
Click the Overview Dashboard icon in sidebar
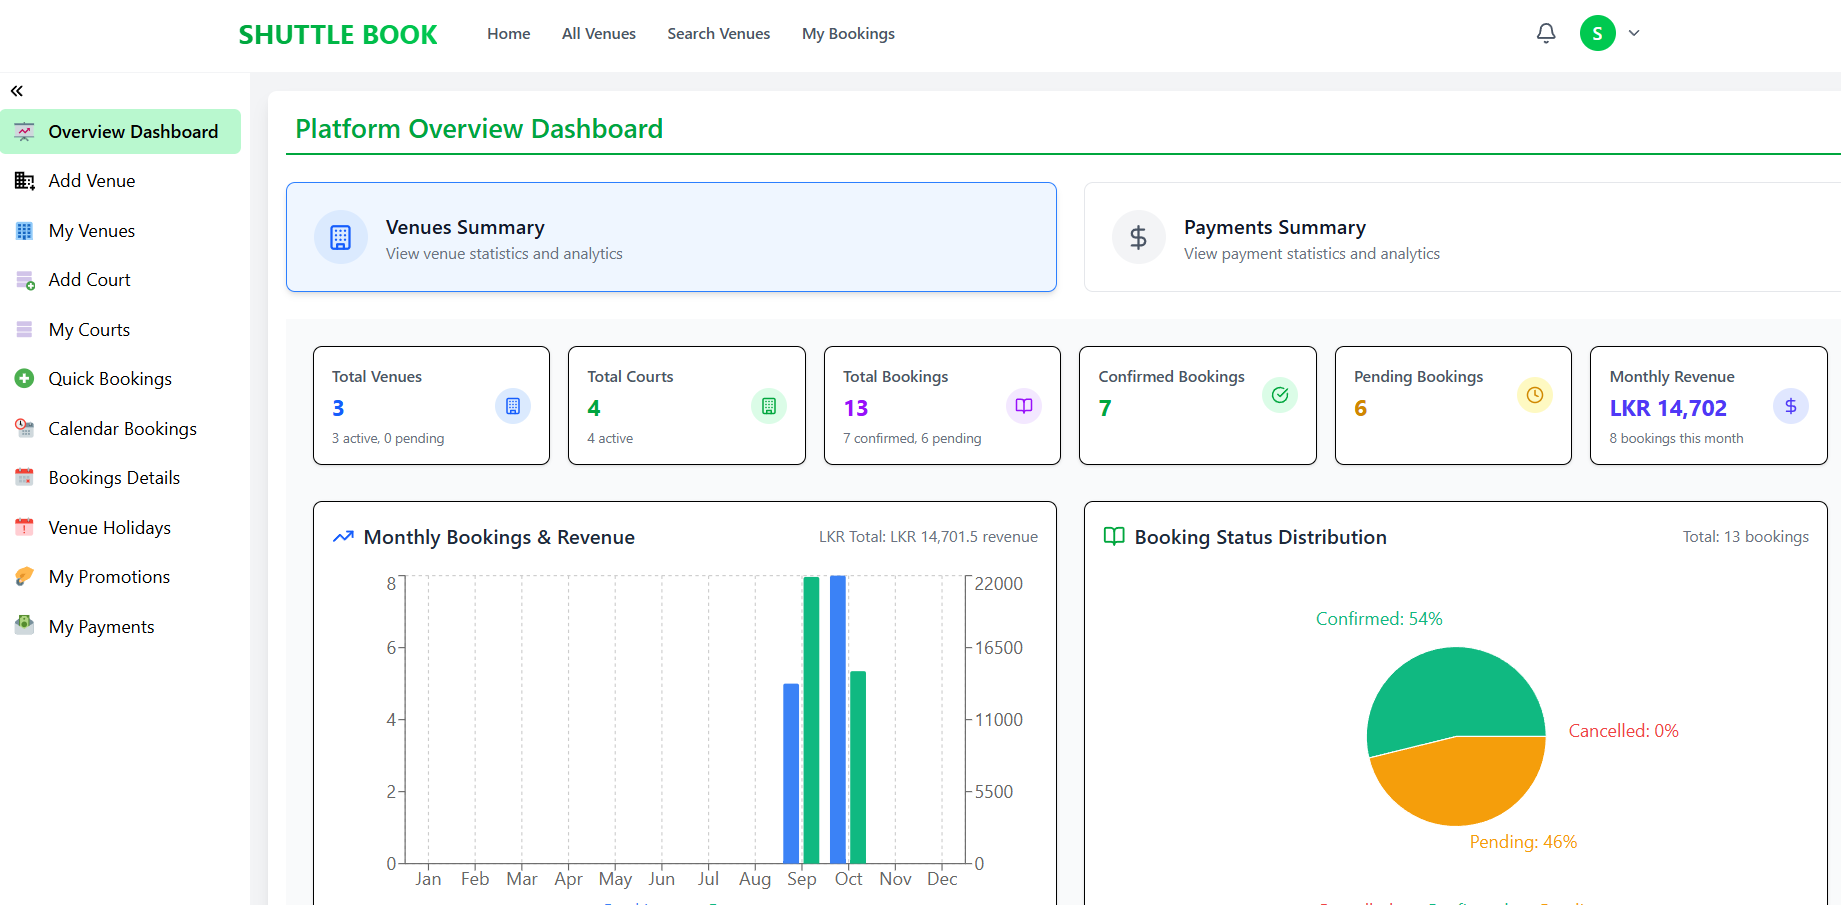coord(23,131)
